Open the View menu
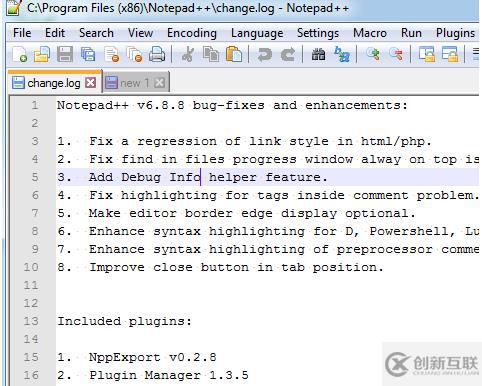 click(140, 33)
